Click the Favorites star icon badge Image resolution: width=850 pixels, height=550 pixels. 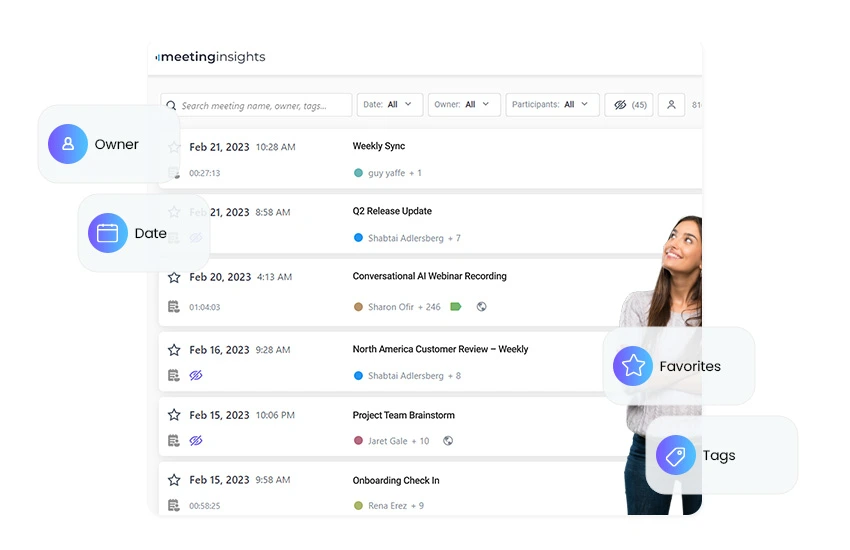coord(633,366)
